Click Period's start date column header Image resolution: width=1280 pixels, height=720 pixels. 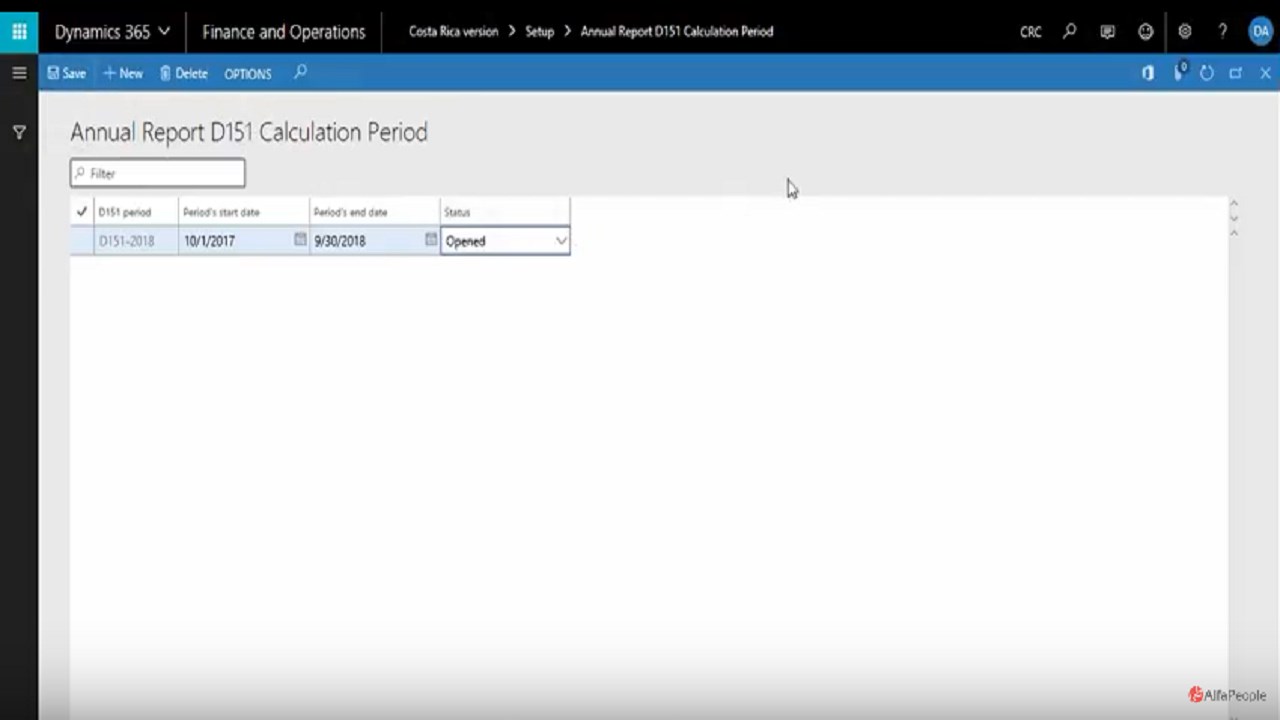click(x=244, y=212)
